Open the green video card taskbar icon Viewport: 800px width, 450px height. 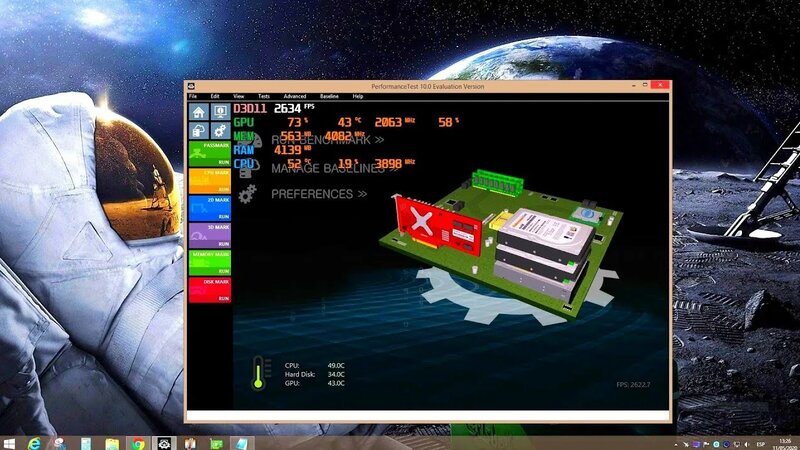click(x=216, y=443)
